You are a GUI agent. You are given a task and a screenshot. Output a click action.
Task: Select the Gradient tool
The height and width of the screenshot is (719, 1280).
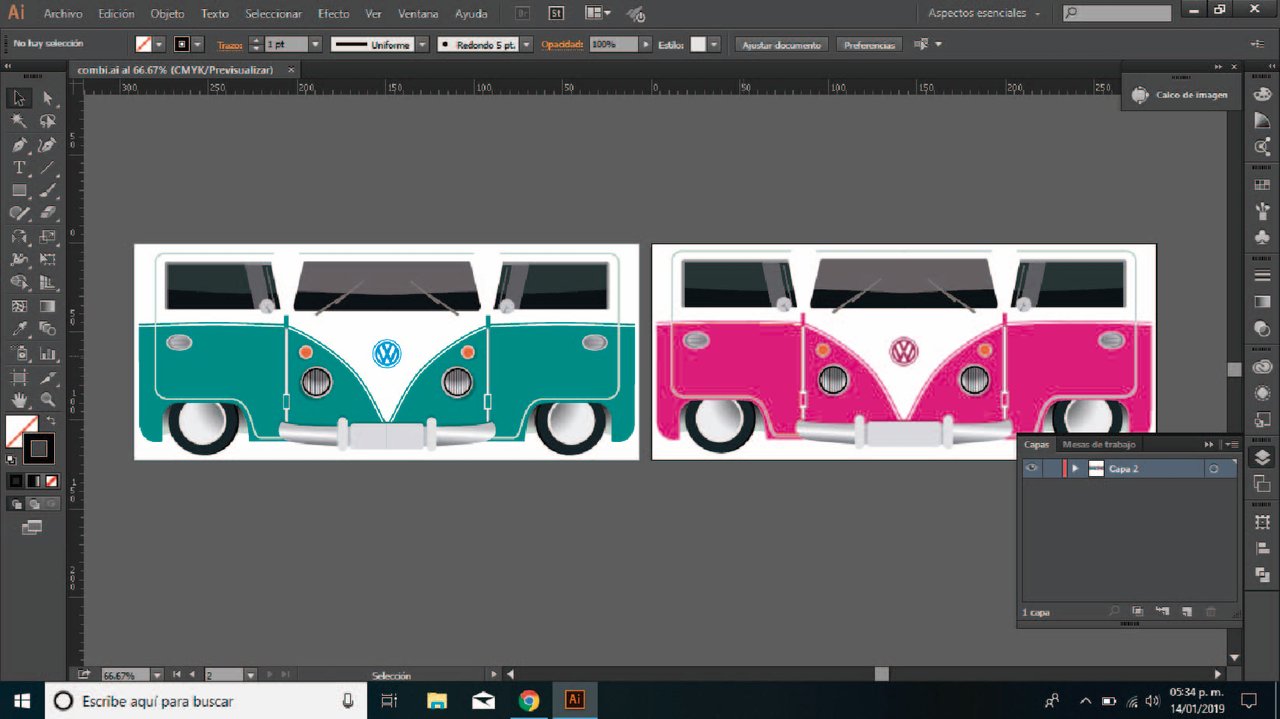[x=47, y=306]
